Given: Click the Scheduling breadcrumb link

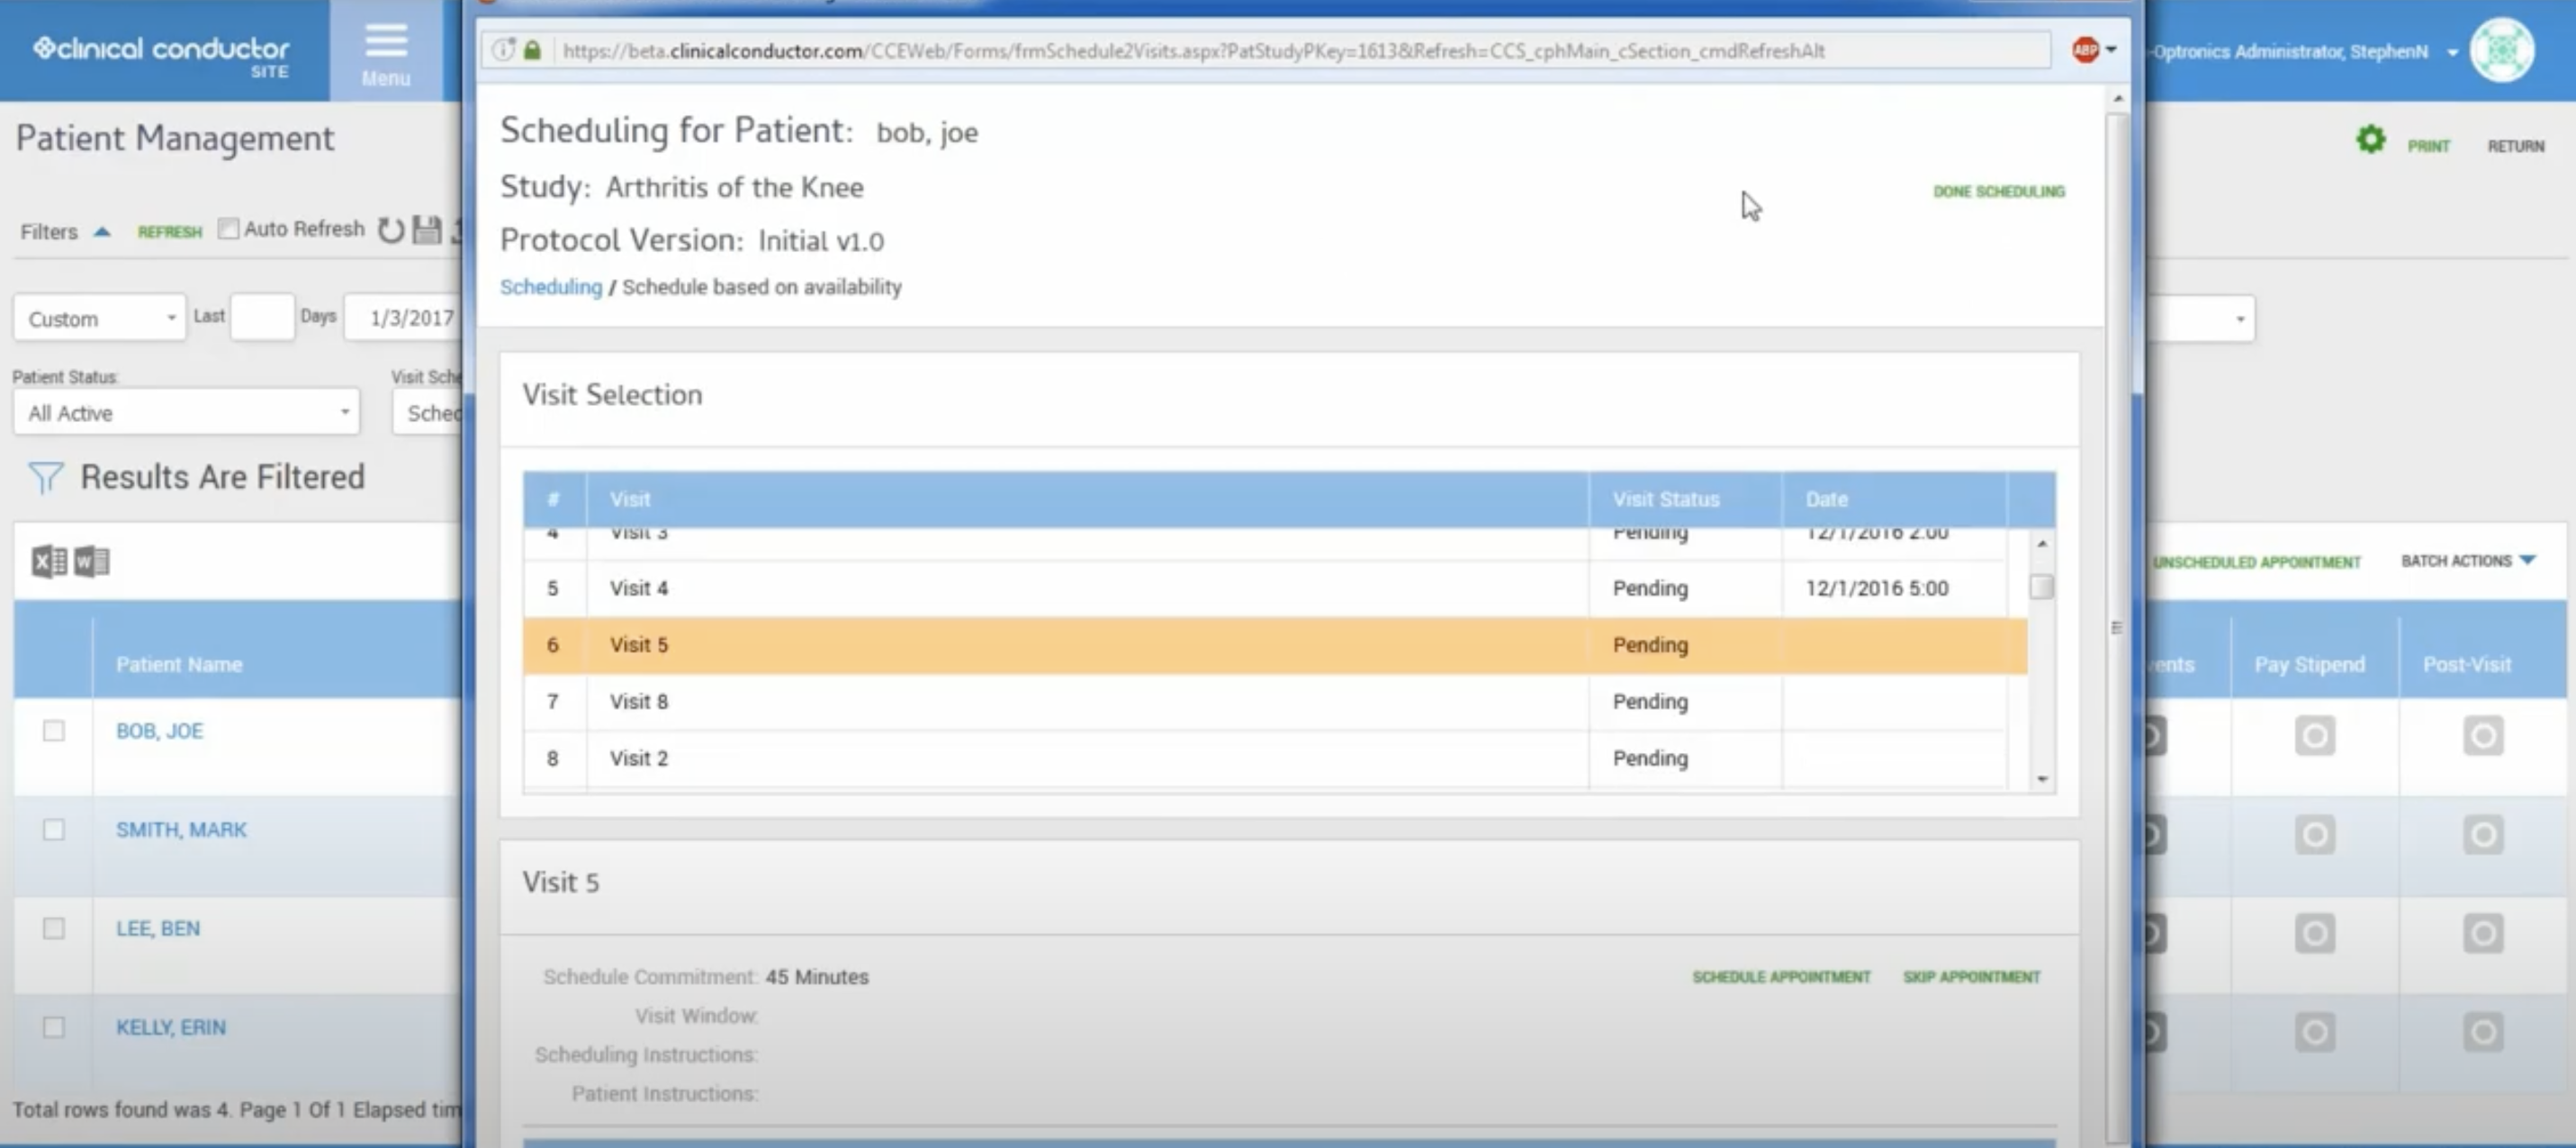Looking at the screenshot, I should point(550,288).
